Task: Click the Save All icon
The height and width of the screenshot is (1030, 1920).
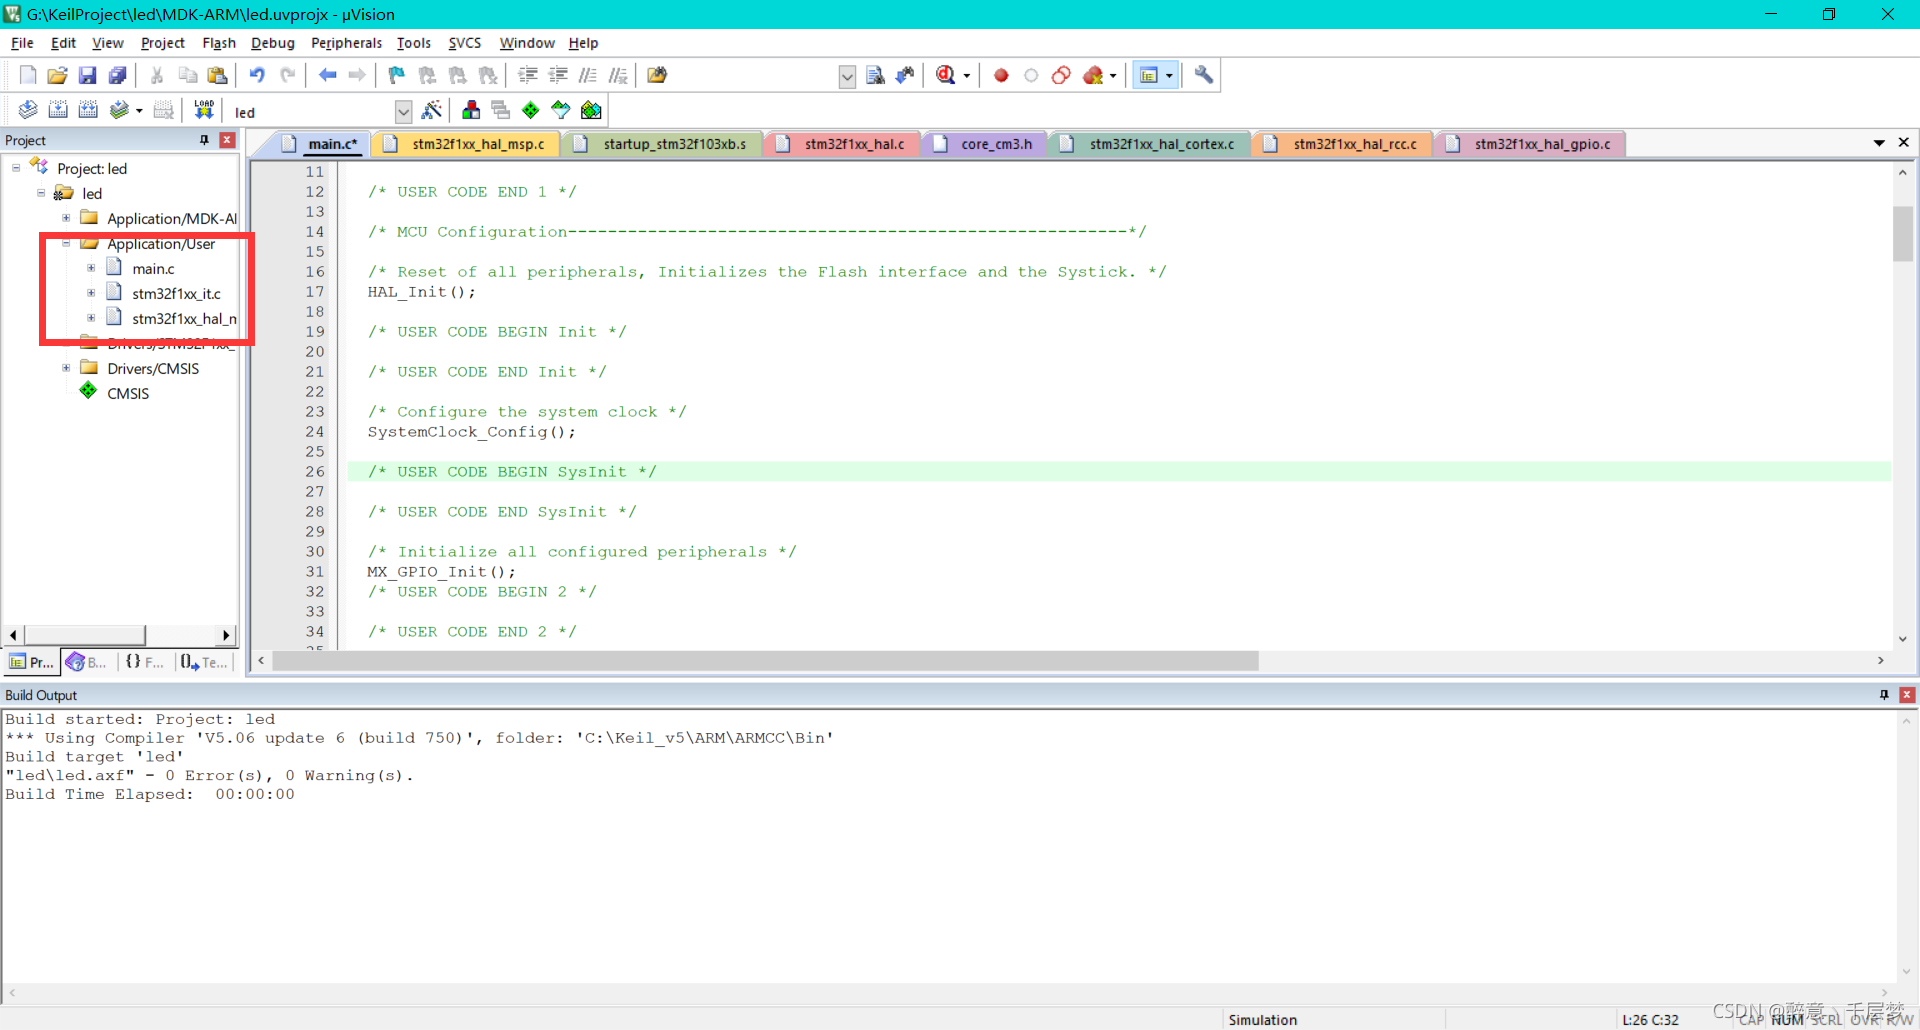Action: pyautogui.click(x=118, y=75)
